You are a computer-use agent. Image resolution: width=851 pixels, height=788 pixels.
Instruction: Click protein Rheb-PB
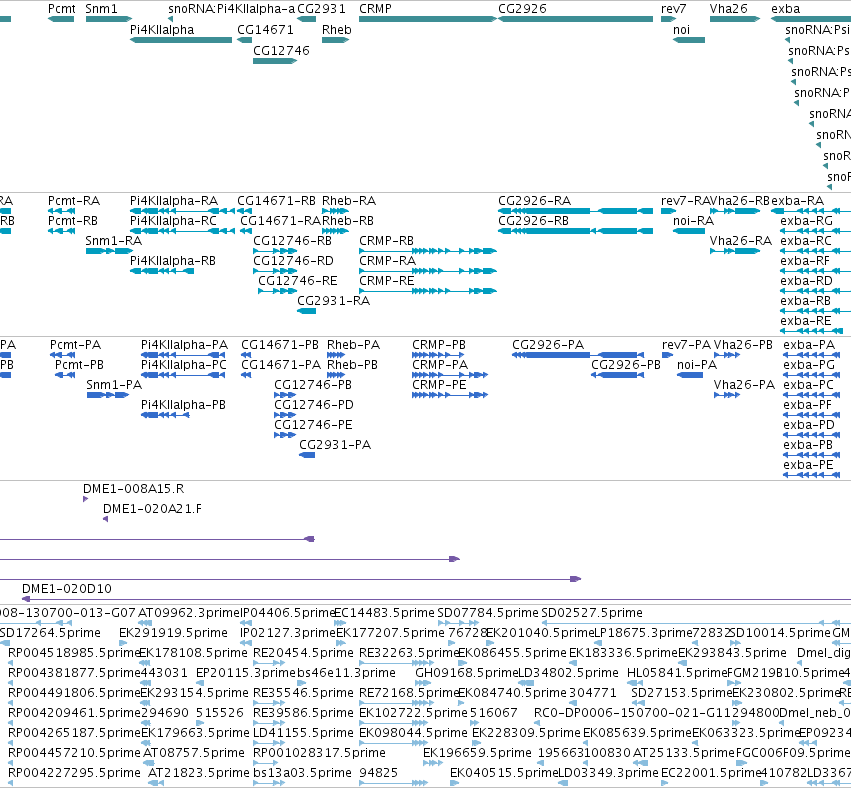[336, 374]
